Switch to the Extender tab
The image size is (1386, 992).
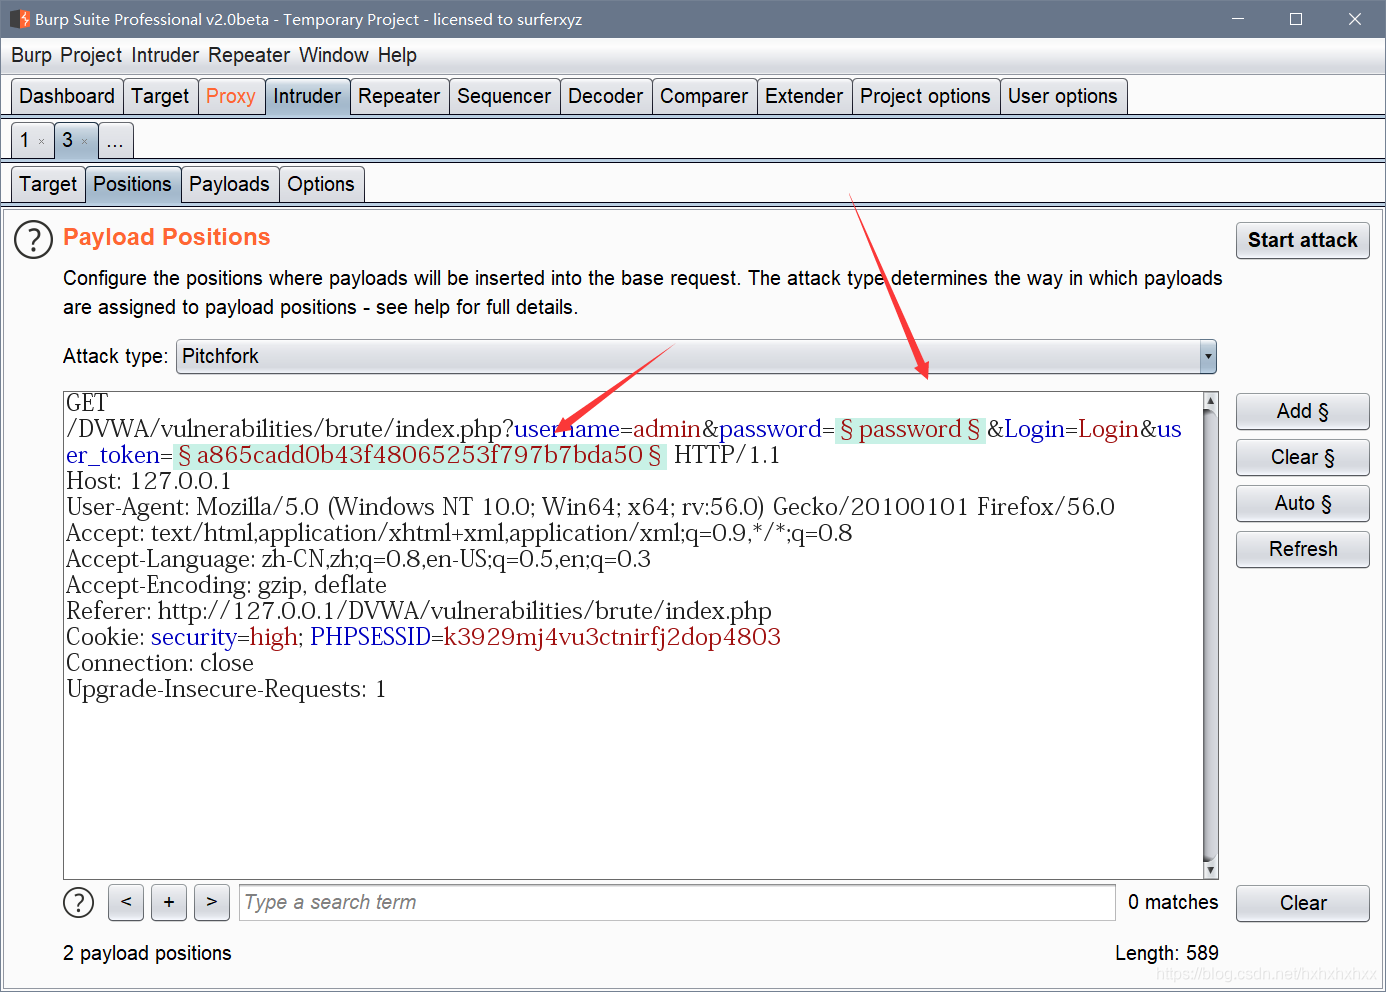point(804,96)
